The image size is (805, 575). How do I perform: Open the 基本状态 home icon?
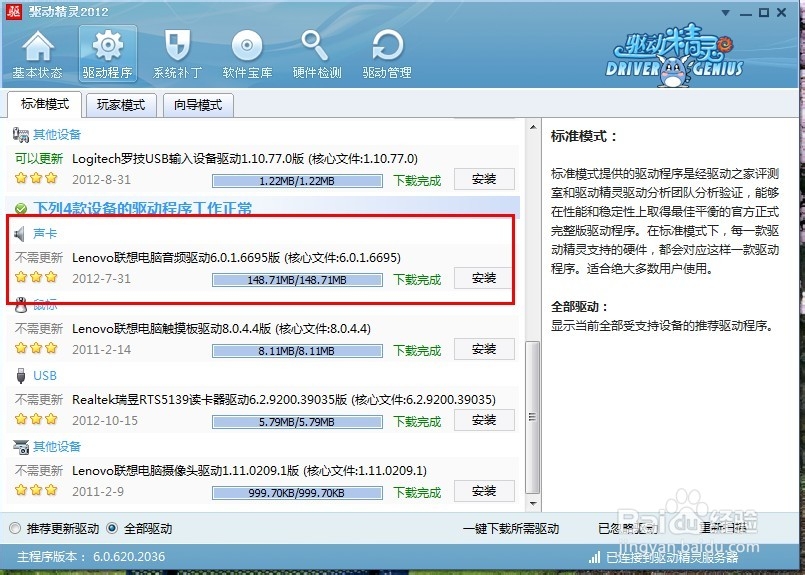pos(37,54)
